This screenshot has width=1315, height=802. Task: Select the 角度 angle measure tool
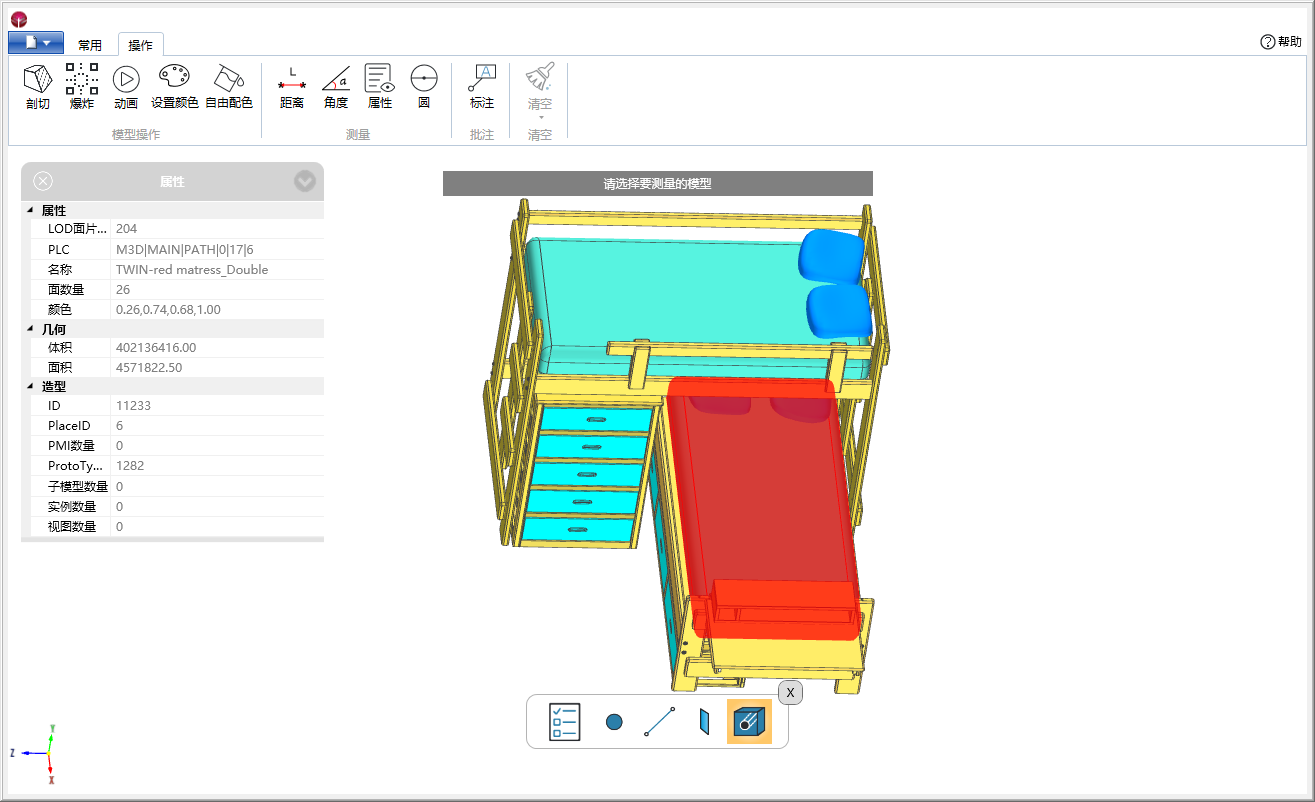pos(336,87)
